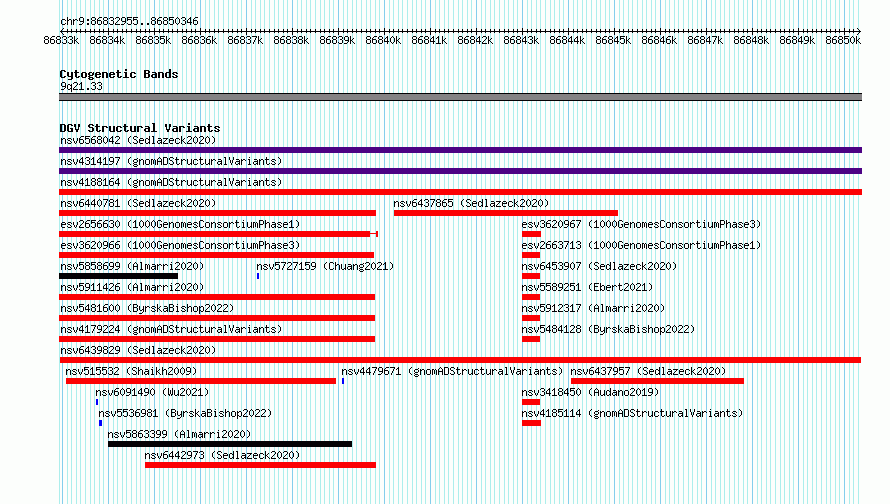Click the Cytogenetic Bands track title
The width and height of the screenshot is (890, 504).
(119, 74)
